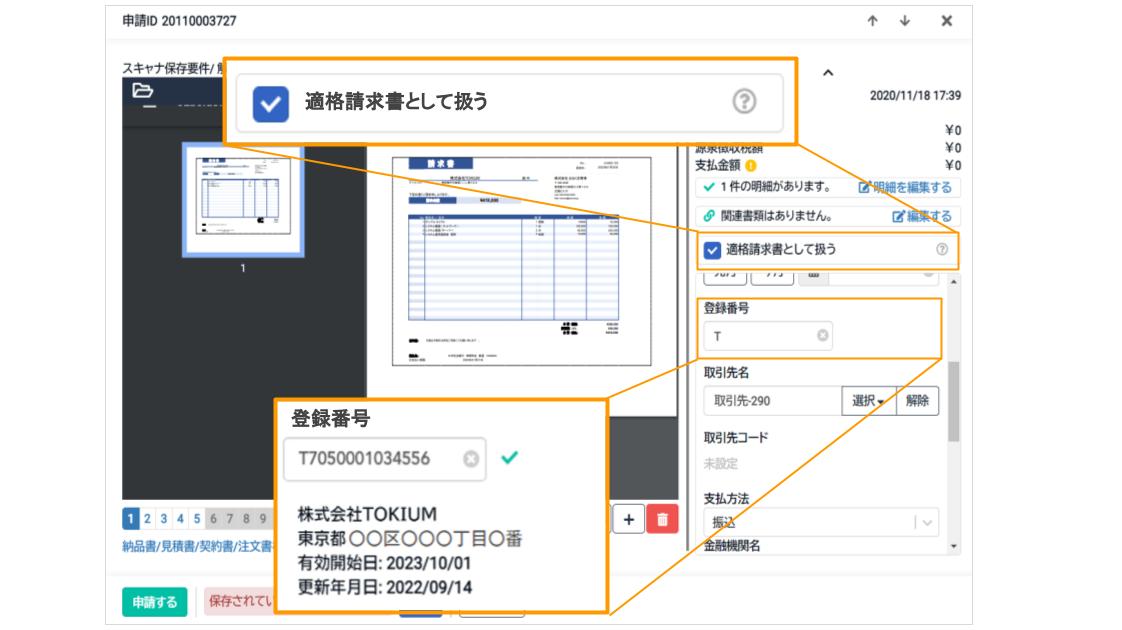The height and width of the screenshot is (630, 1122).
Task: Click the help icon in enlarged 適格請求書 callout
Action: click(x=745, y=101)
